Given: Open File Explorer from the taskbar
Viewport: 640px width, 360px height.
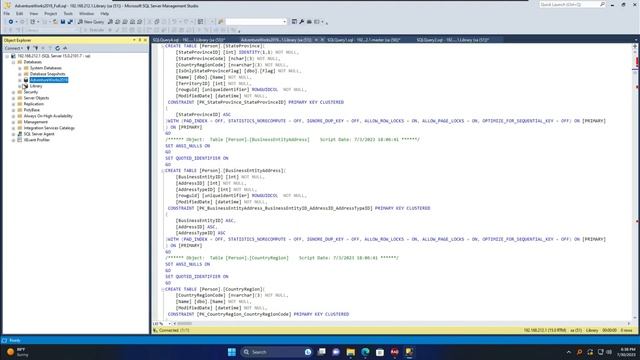Looking at the screenshot, I should [351, 352].
